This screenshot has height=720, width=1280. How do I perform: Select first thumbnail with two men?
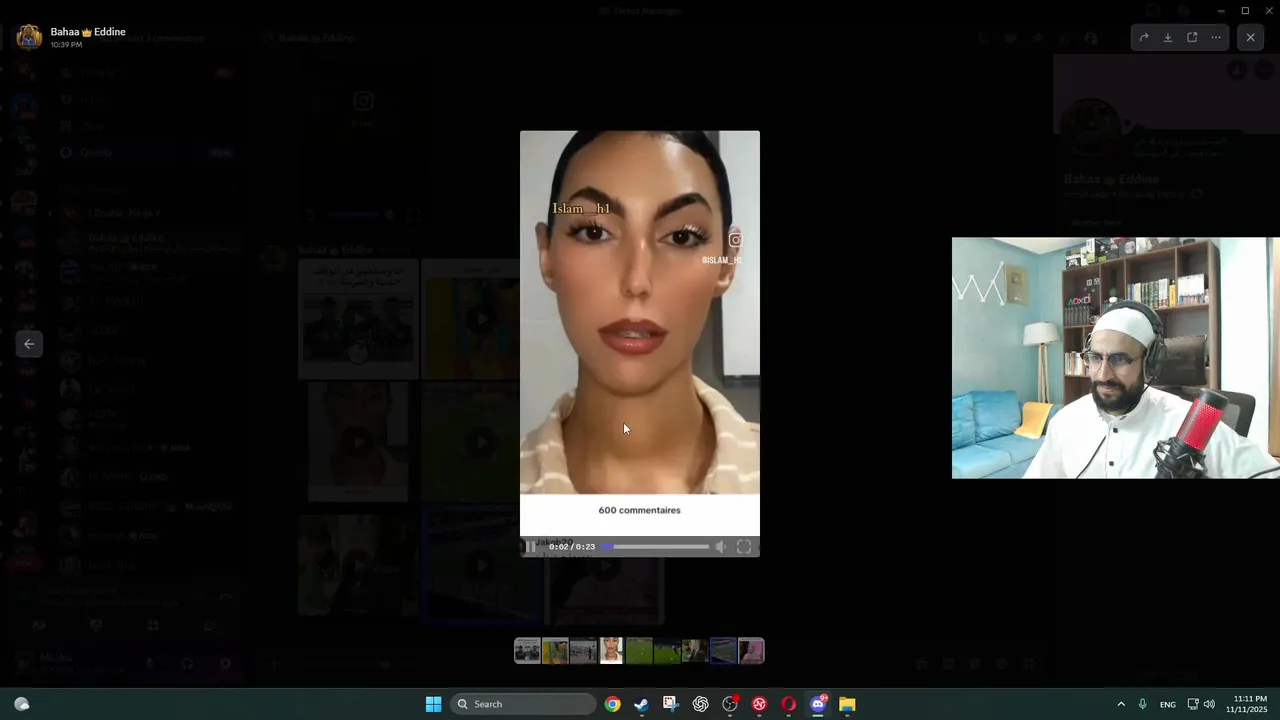click(x=527, y=651)
